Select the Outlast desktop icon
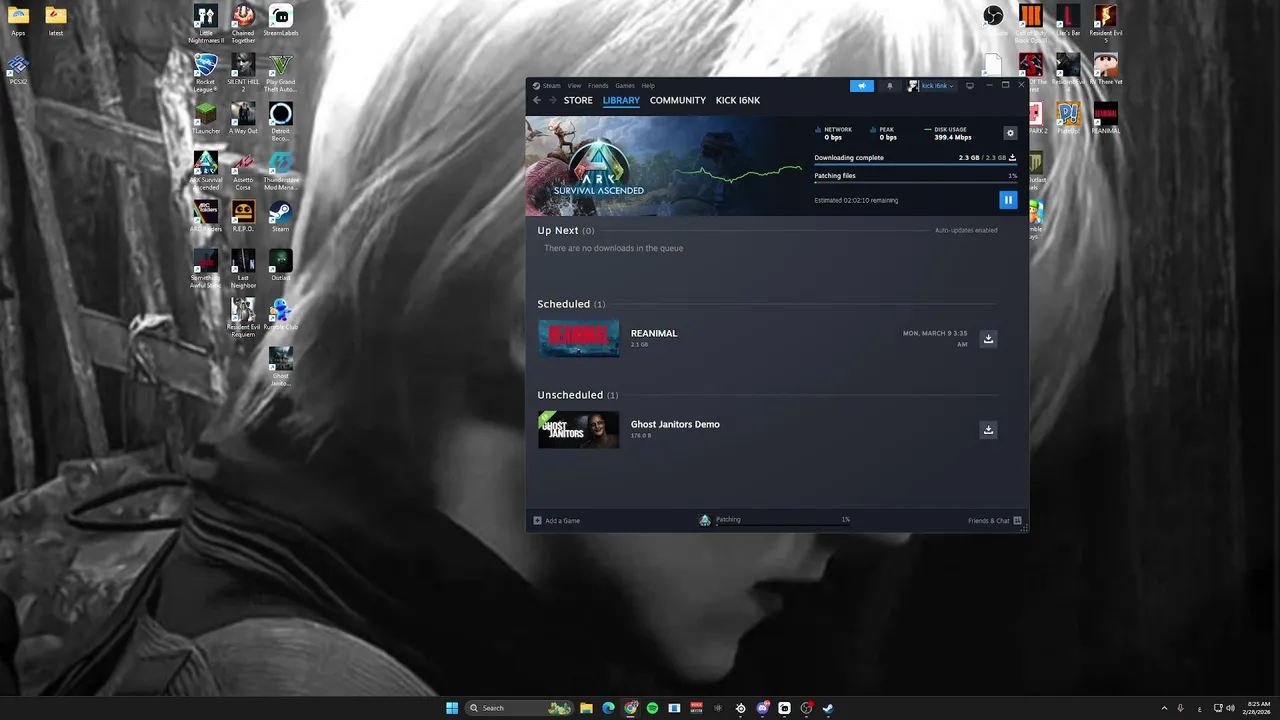 pyautogui.click(x=281, y=265)
